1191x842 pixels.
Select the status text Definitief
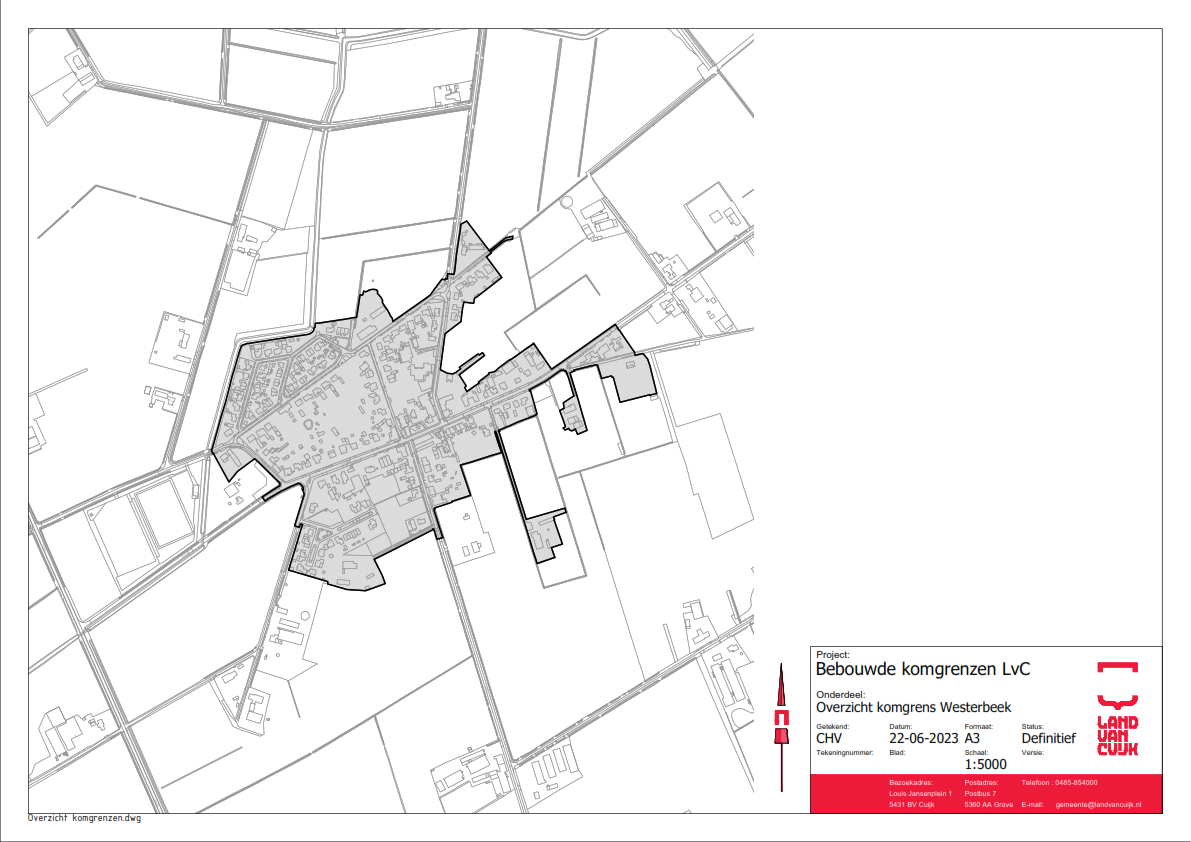pyautogui.click(x=1048, y=739)
